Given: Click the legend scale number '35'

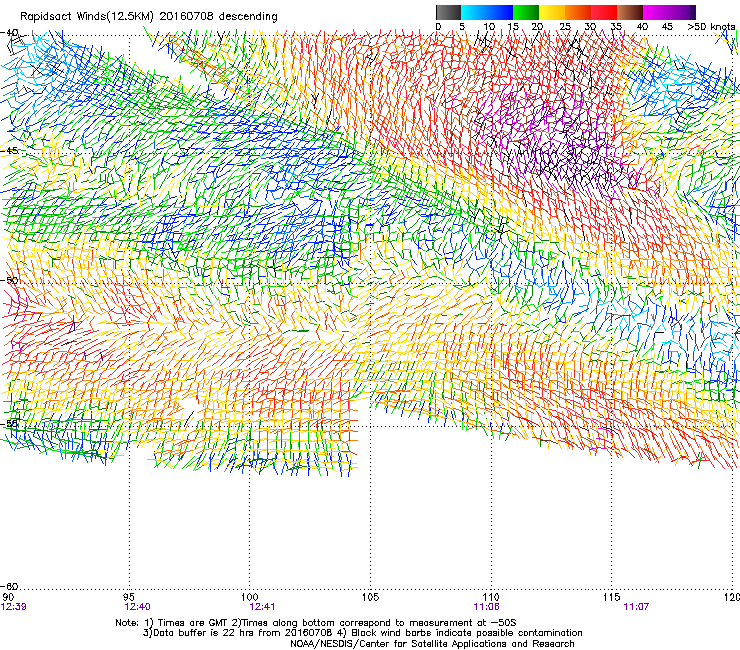Looking at the screenshot, I should [x=616, y=27].
